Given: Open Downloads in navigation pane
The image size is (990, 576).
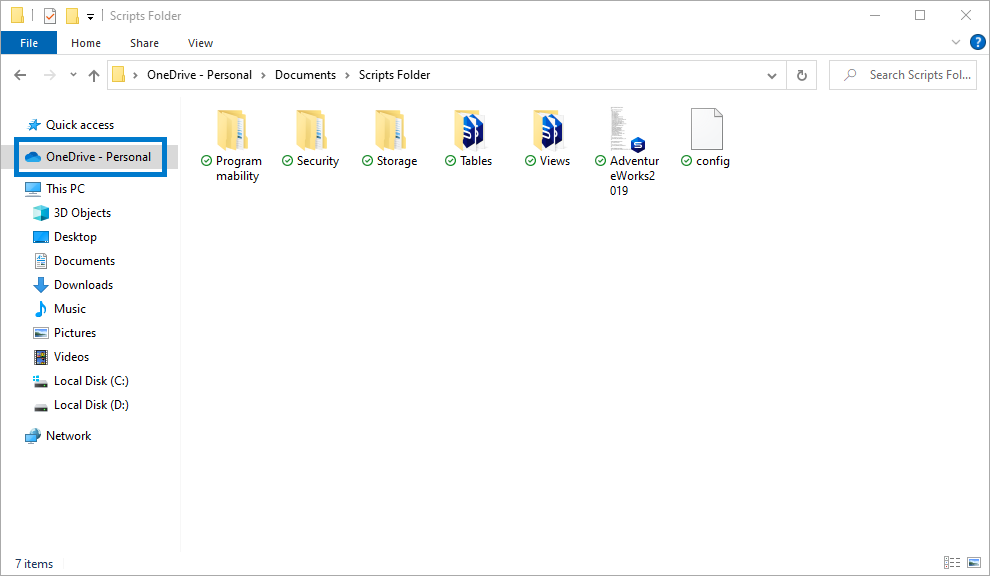Looking at the screenshot, I should tap(83, 285).
